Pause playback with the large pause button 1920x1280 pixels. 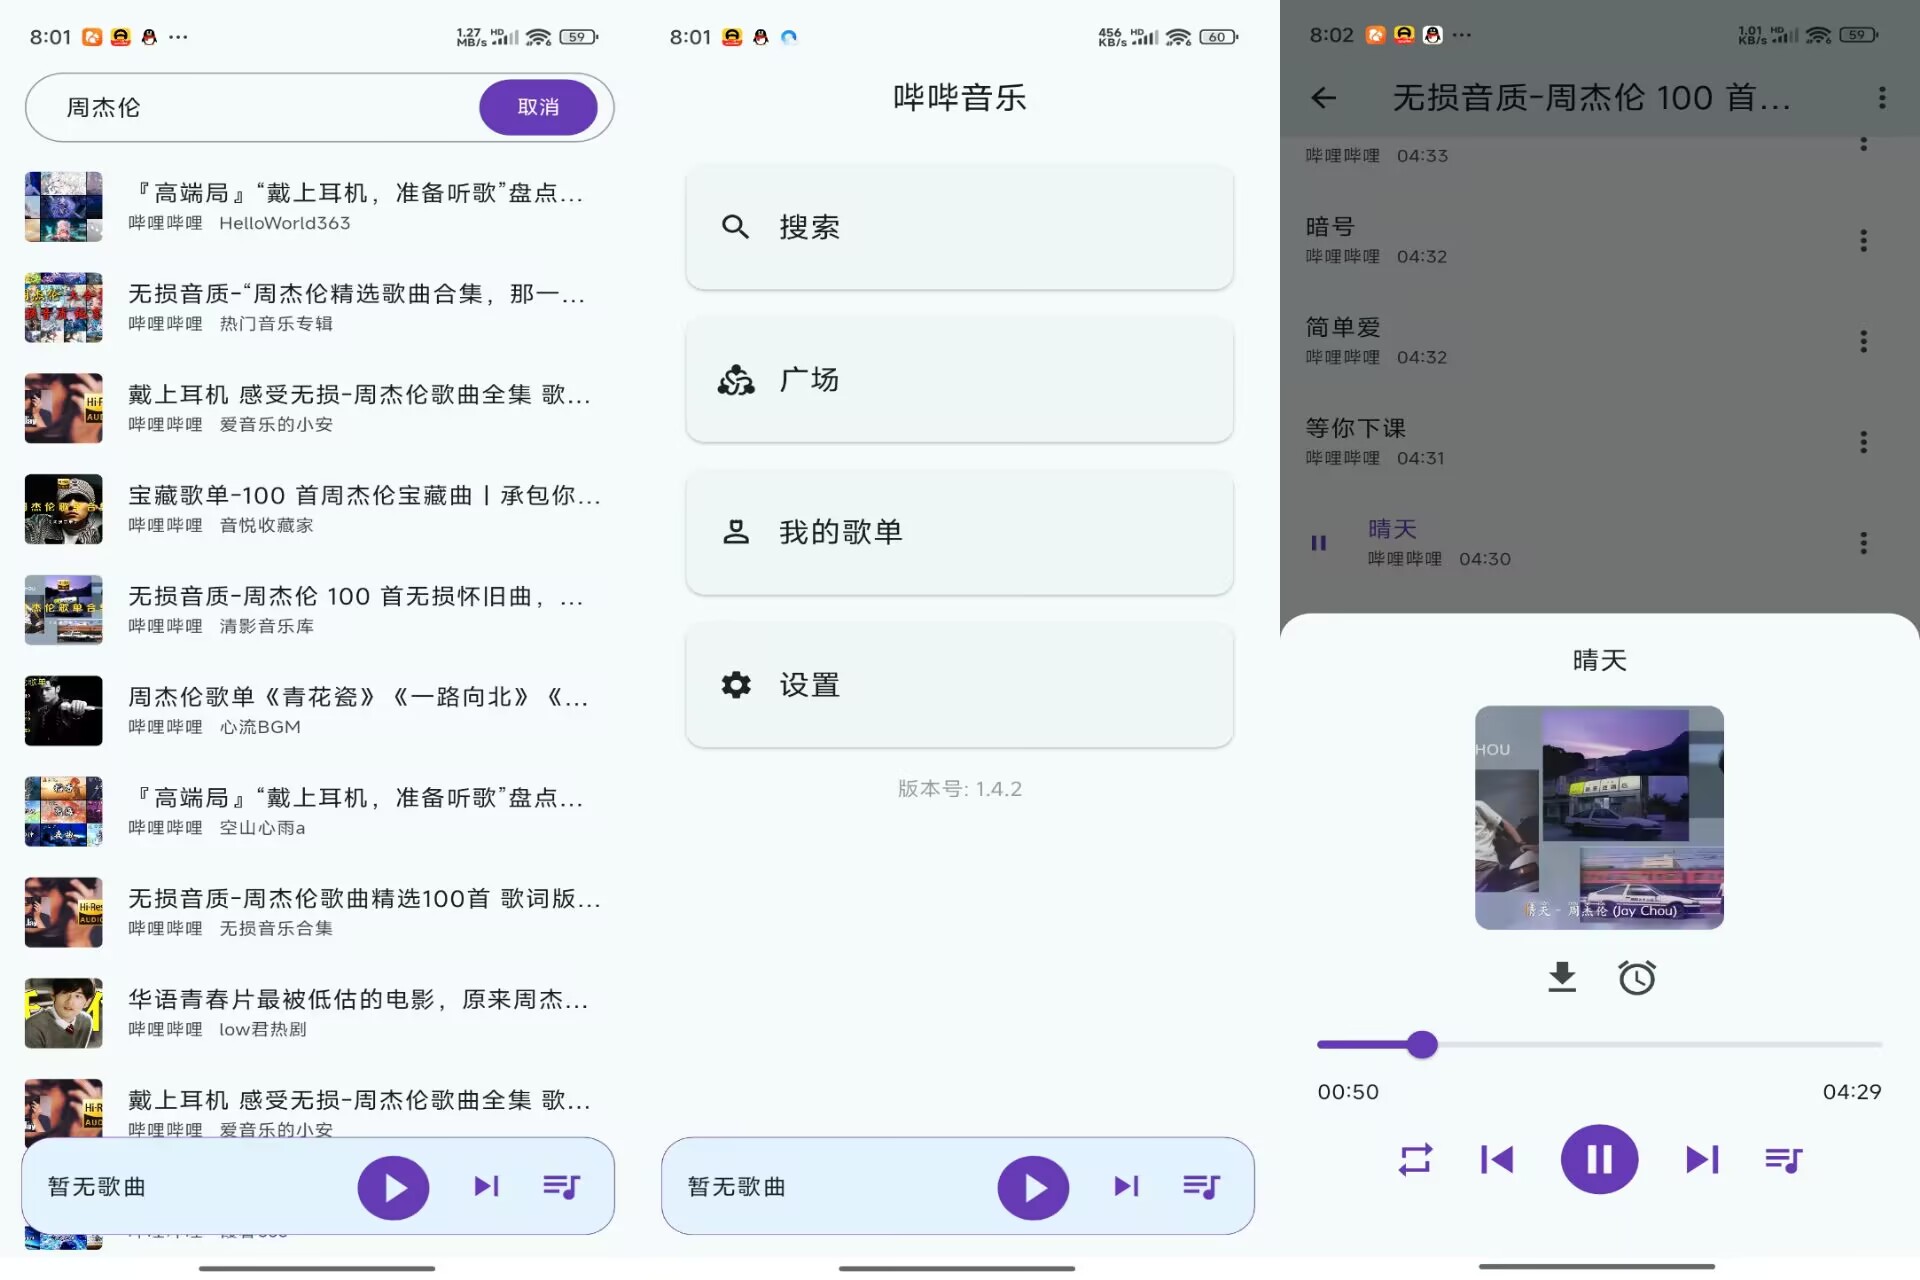coord(1599,1160)
